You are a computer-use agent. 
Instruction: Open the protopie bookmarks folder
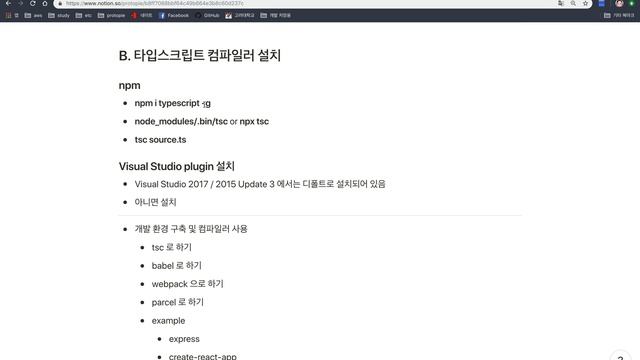pyautogui.click(x=111, y=16)
